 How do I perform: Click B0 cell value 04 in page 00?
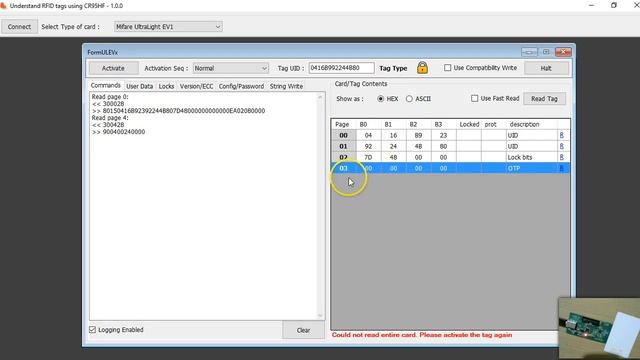click(369, 135)
